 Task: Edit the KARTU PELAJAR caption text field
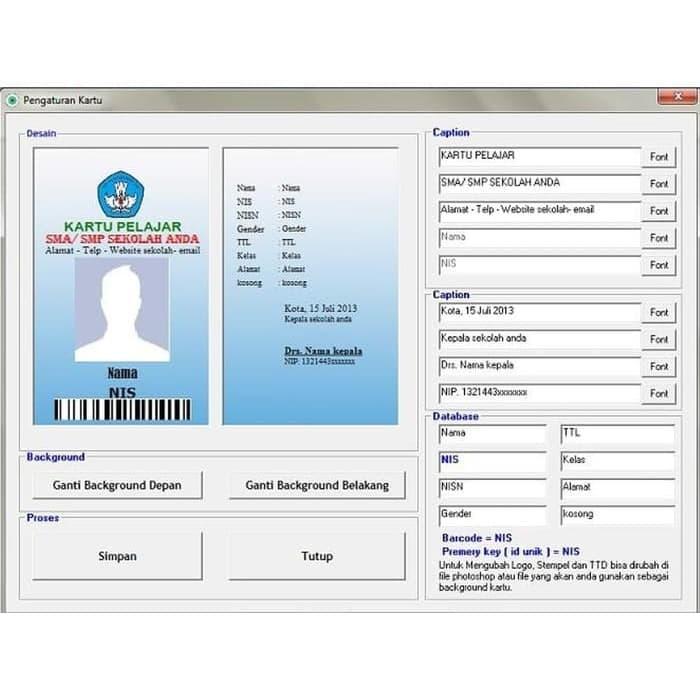(539, 157)
